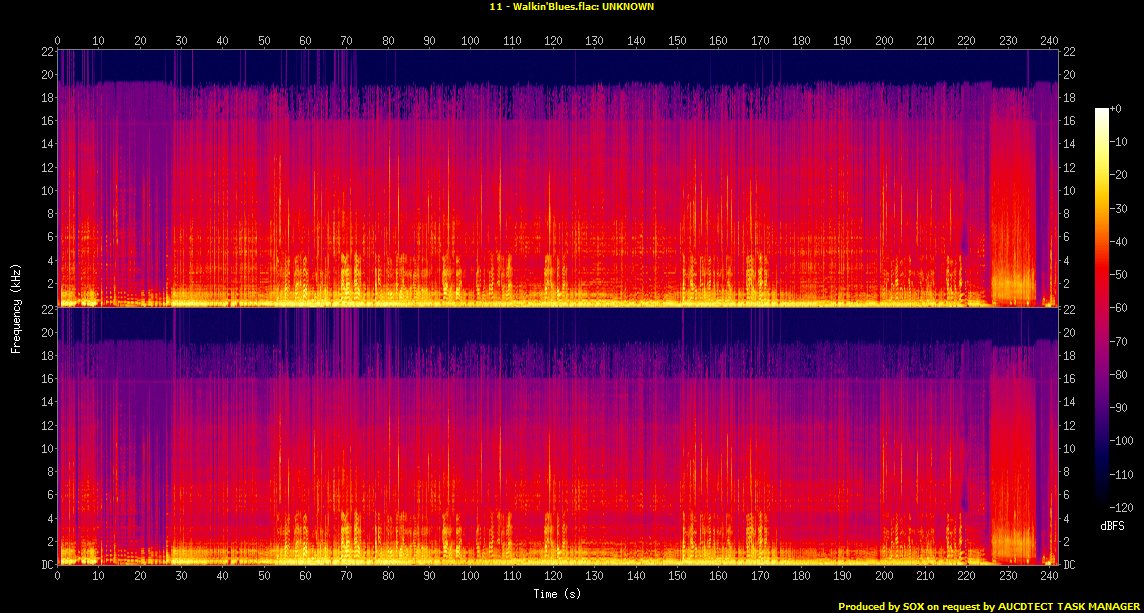Click the "Time (s)" label below the plot

click(x=558, y=594)
